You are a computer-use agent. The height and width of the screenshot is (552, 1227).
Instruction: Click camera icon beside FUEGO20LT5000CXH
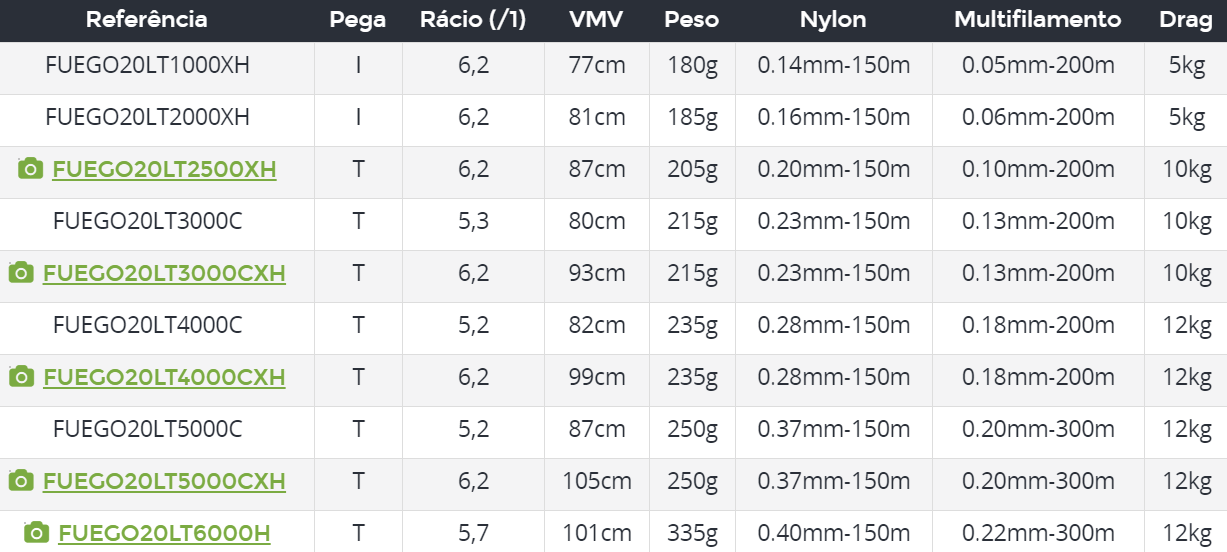[21, 481]
